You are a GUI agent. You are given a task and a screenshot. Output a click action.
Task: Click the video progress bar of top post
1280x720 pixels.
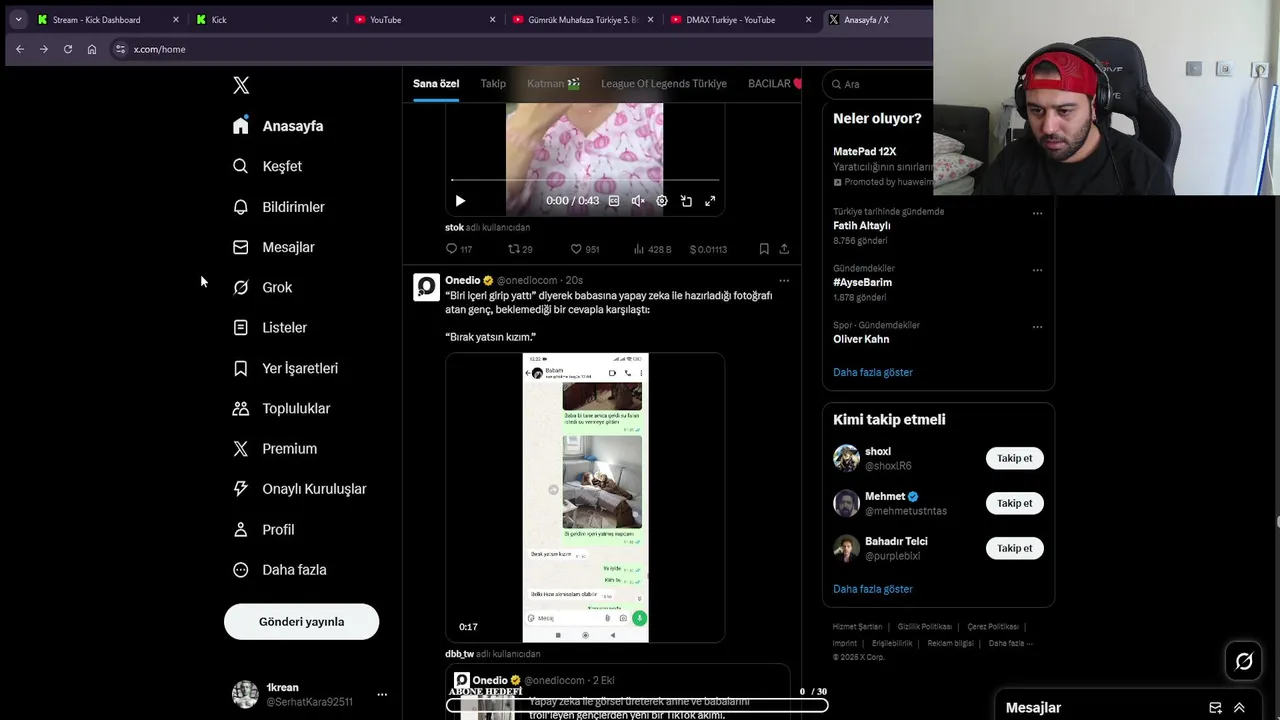[585, 180]
